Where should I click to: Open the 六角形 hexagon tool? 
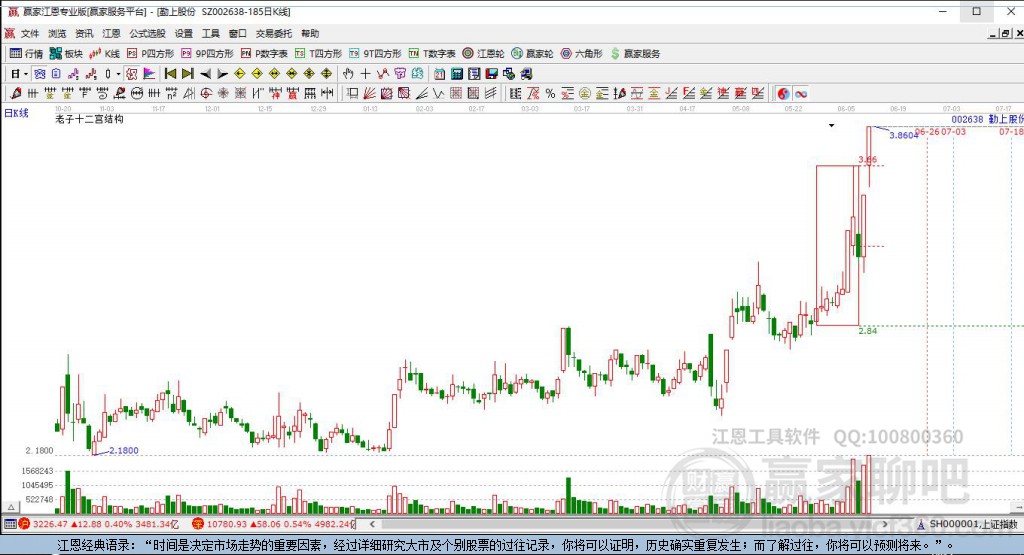click(581, 54)
